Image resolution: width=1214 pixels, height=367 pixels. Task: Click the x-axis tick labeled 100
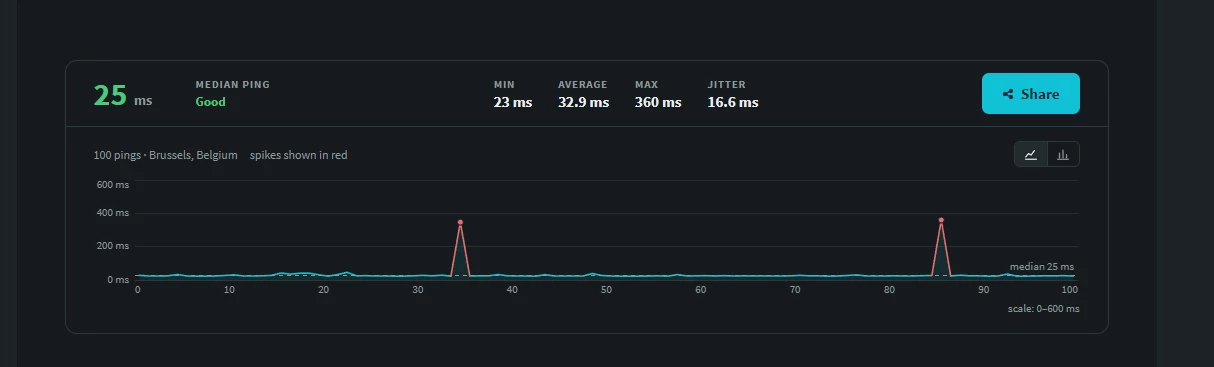tap(1070, 290)
